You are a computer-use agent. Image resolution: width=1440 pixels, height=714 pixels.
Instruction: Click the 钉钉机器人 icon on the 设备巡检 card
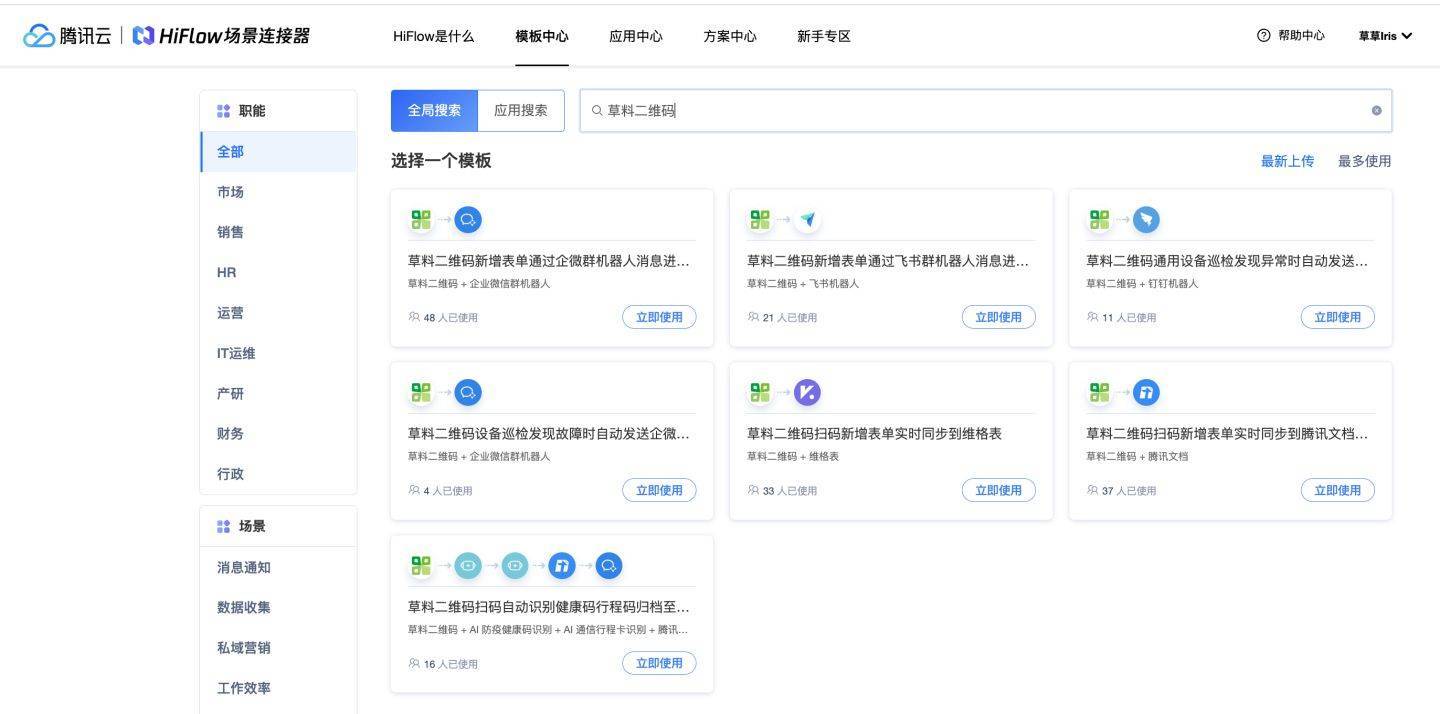tap(1146, 219)
